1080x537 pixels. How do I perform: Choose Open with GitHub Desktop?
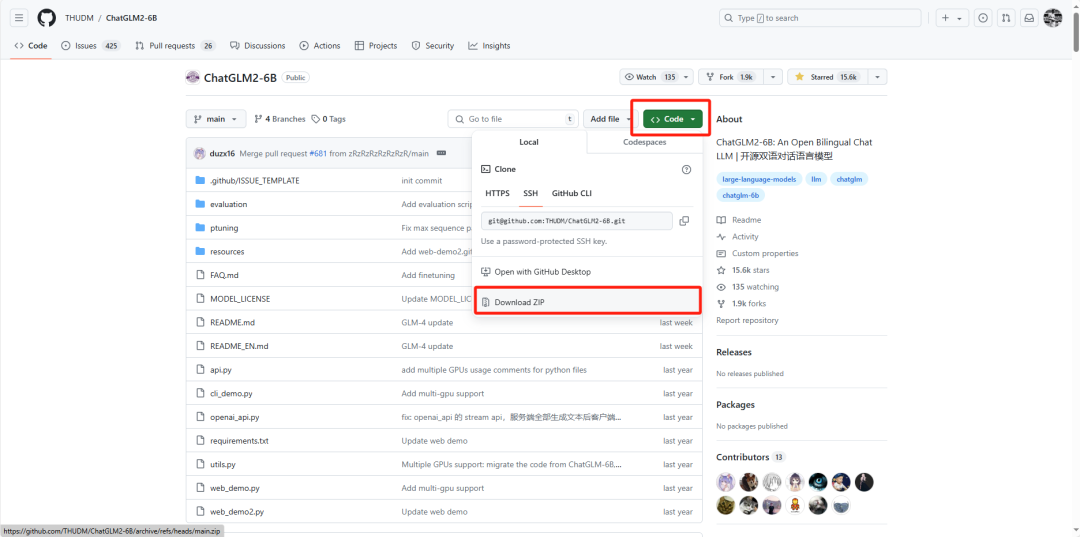[588, 272]
